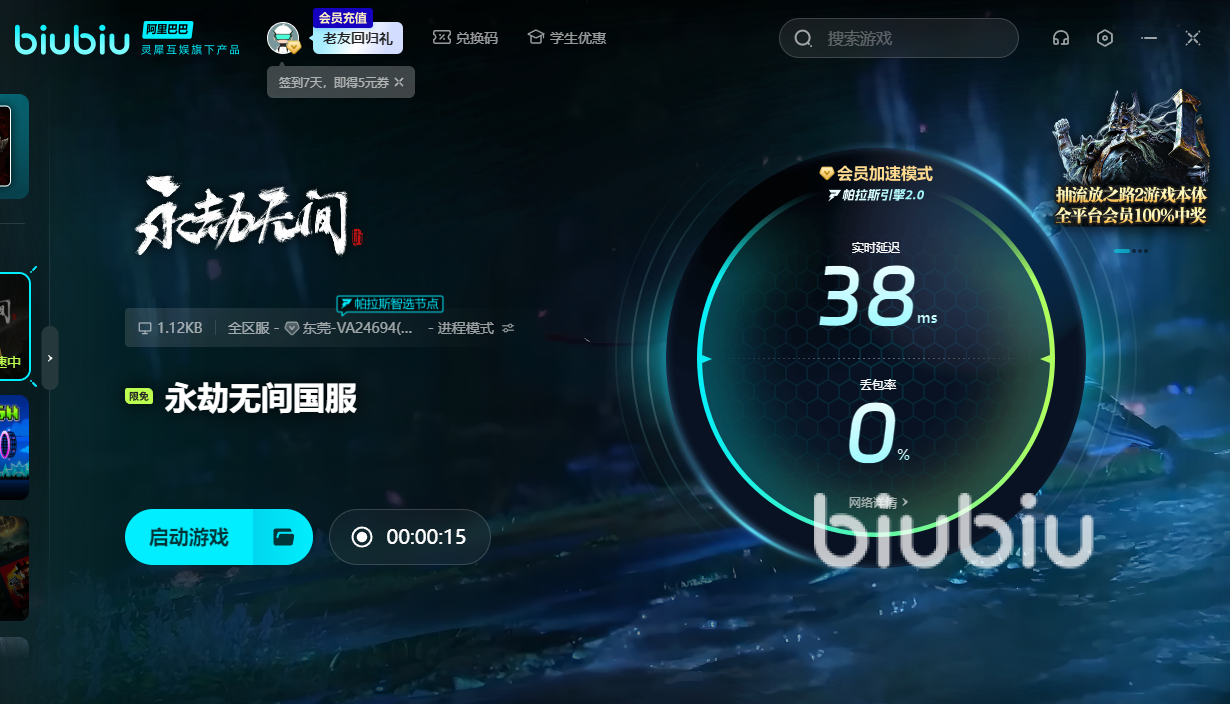Click 启动游戏 launch button
The height and width of the screenshot is (704, 1230).
coord(189,537)
